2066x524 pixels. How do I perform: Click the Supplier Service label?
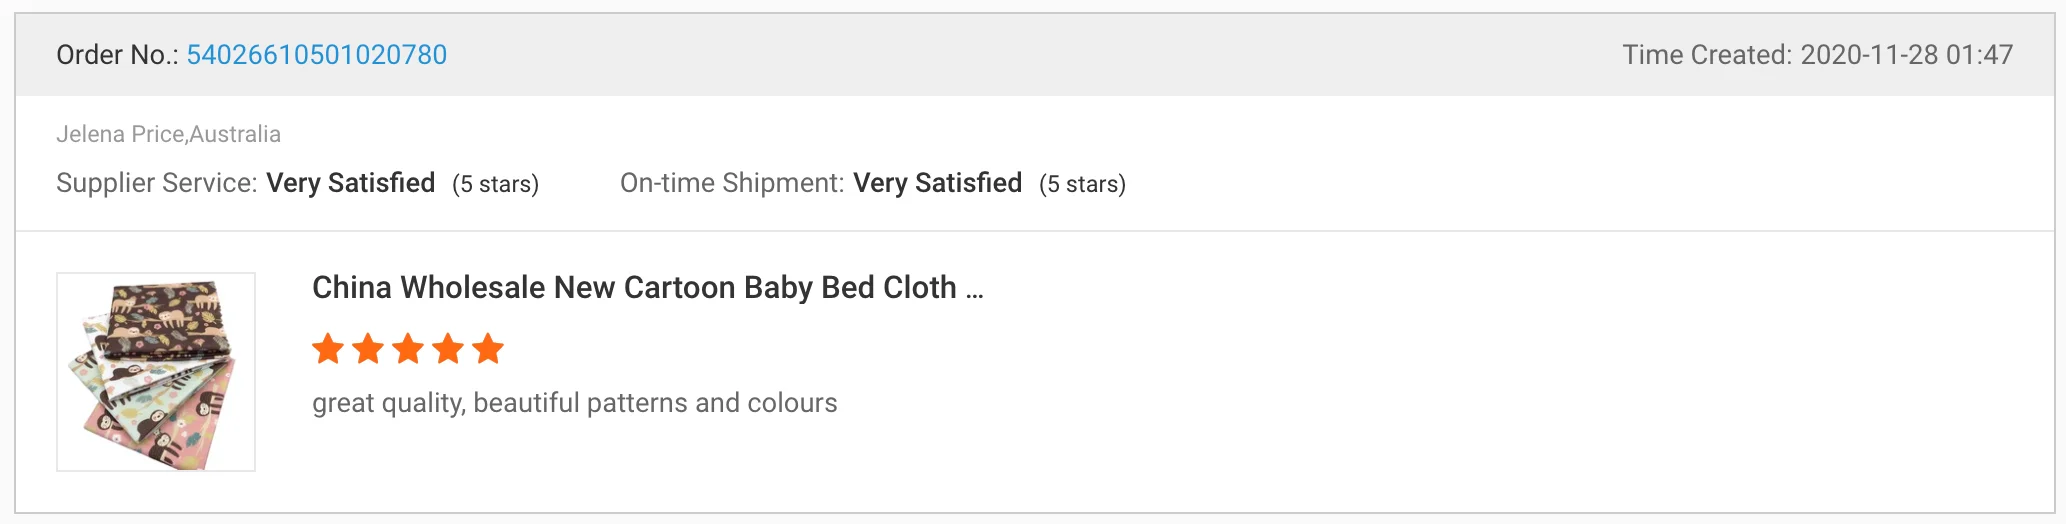[156, 183]
